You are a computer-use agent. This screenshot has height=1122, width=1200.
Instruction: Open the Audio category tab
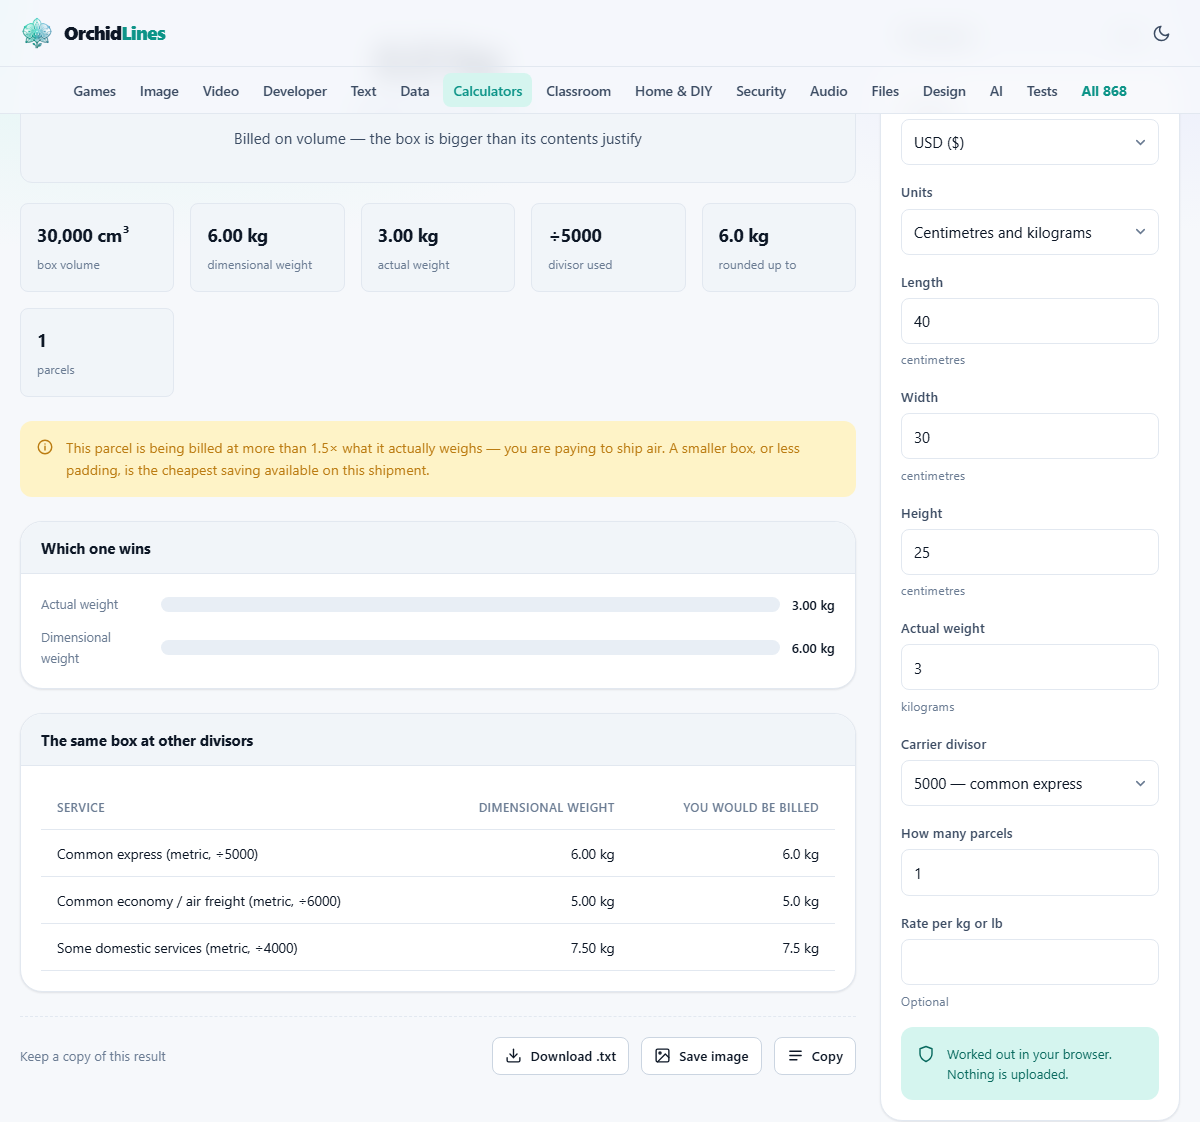829,91
